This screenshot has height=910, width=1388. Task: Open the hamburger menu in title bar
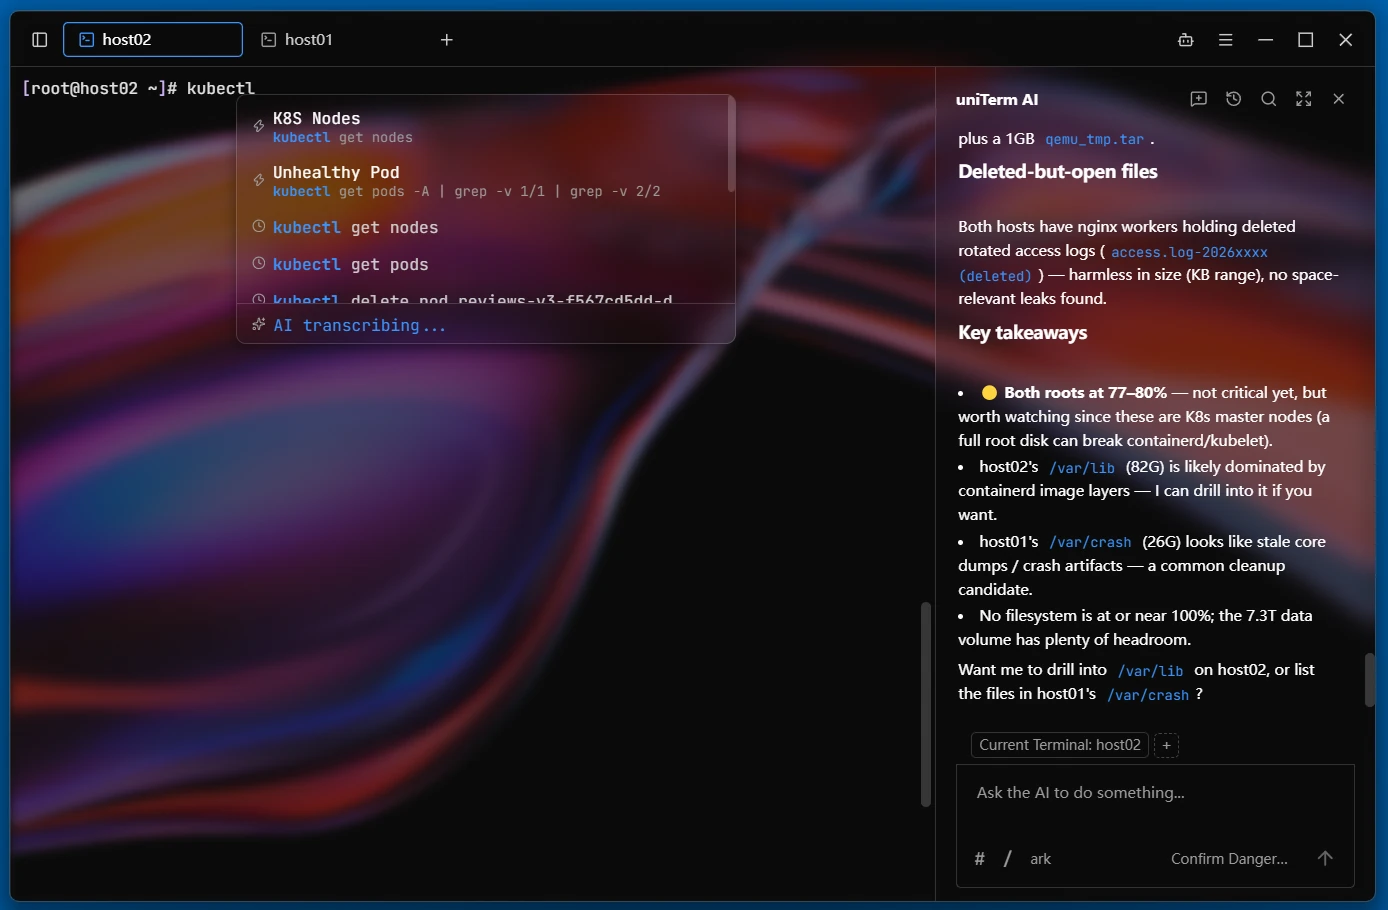click(x=1226, y=40)
